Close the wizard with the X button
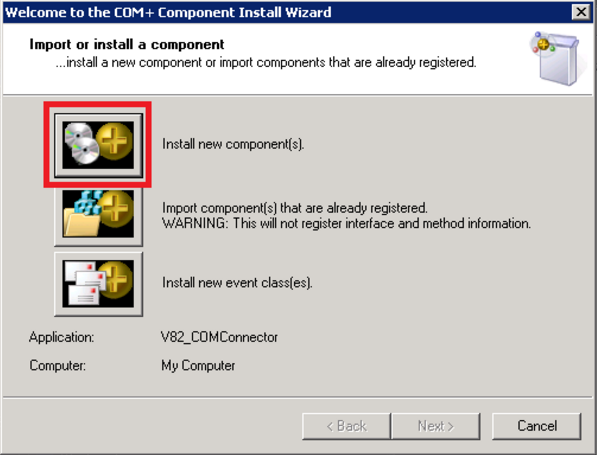 click(x=581, y=12)
